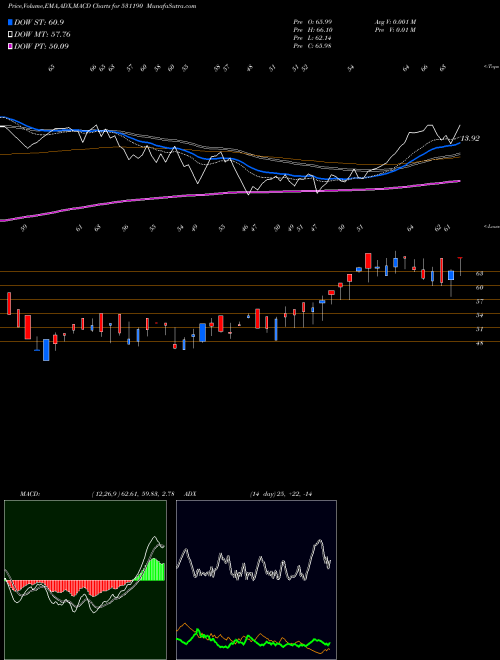Image resolution: width=500 pixels, height=660 pixels.
Task: Click the 'Pre V: 0.01 M' volume text
Action: (395, 30)
